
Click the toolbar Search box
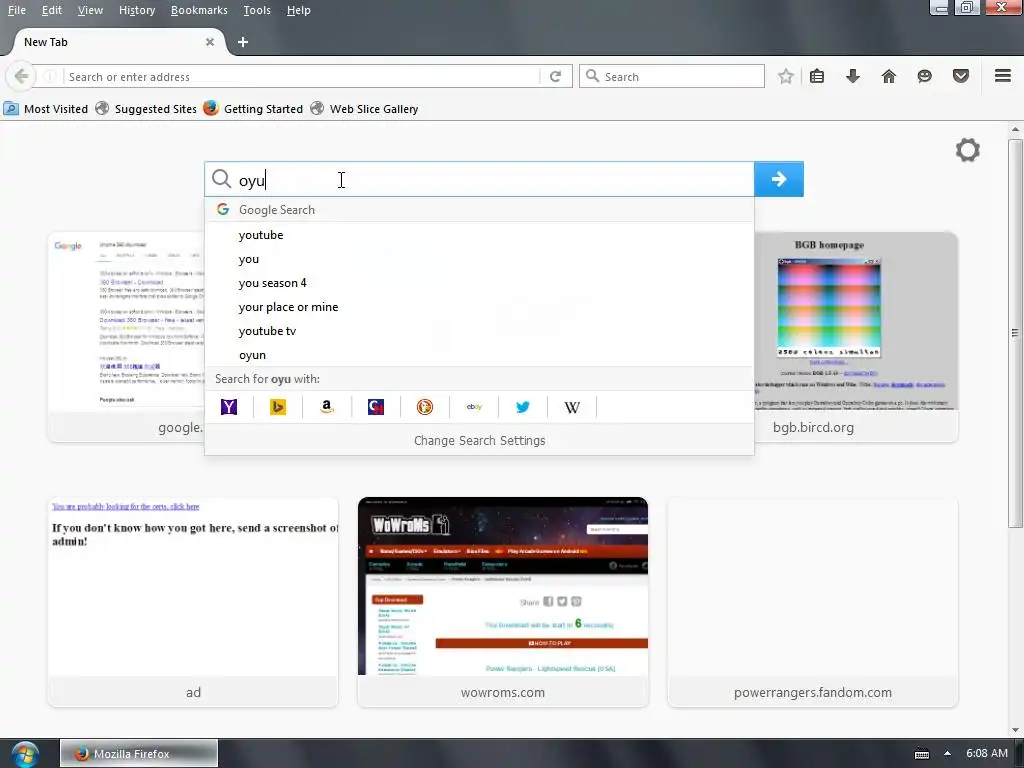pyautogui.click(x=672, y=76)
